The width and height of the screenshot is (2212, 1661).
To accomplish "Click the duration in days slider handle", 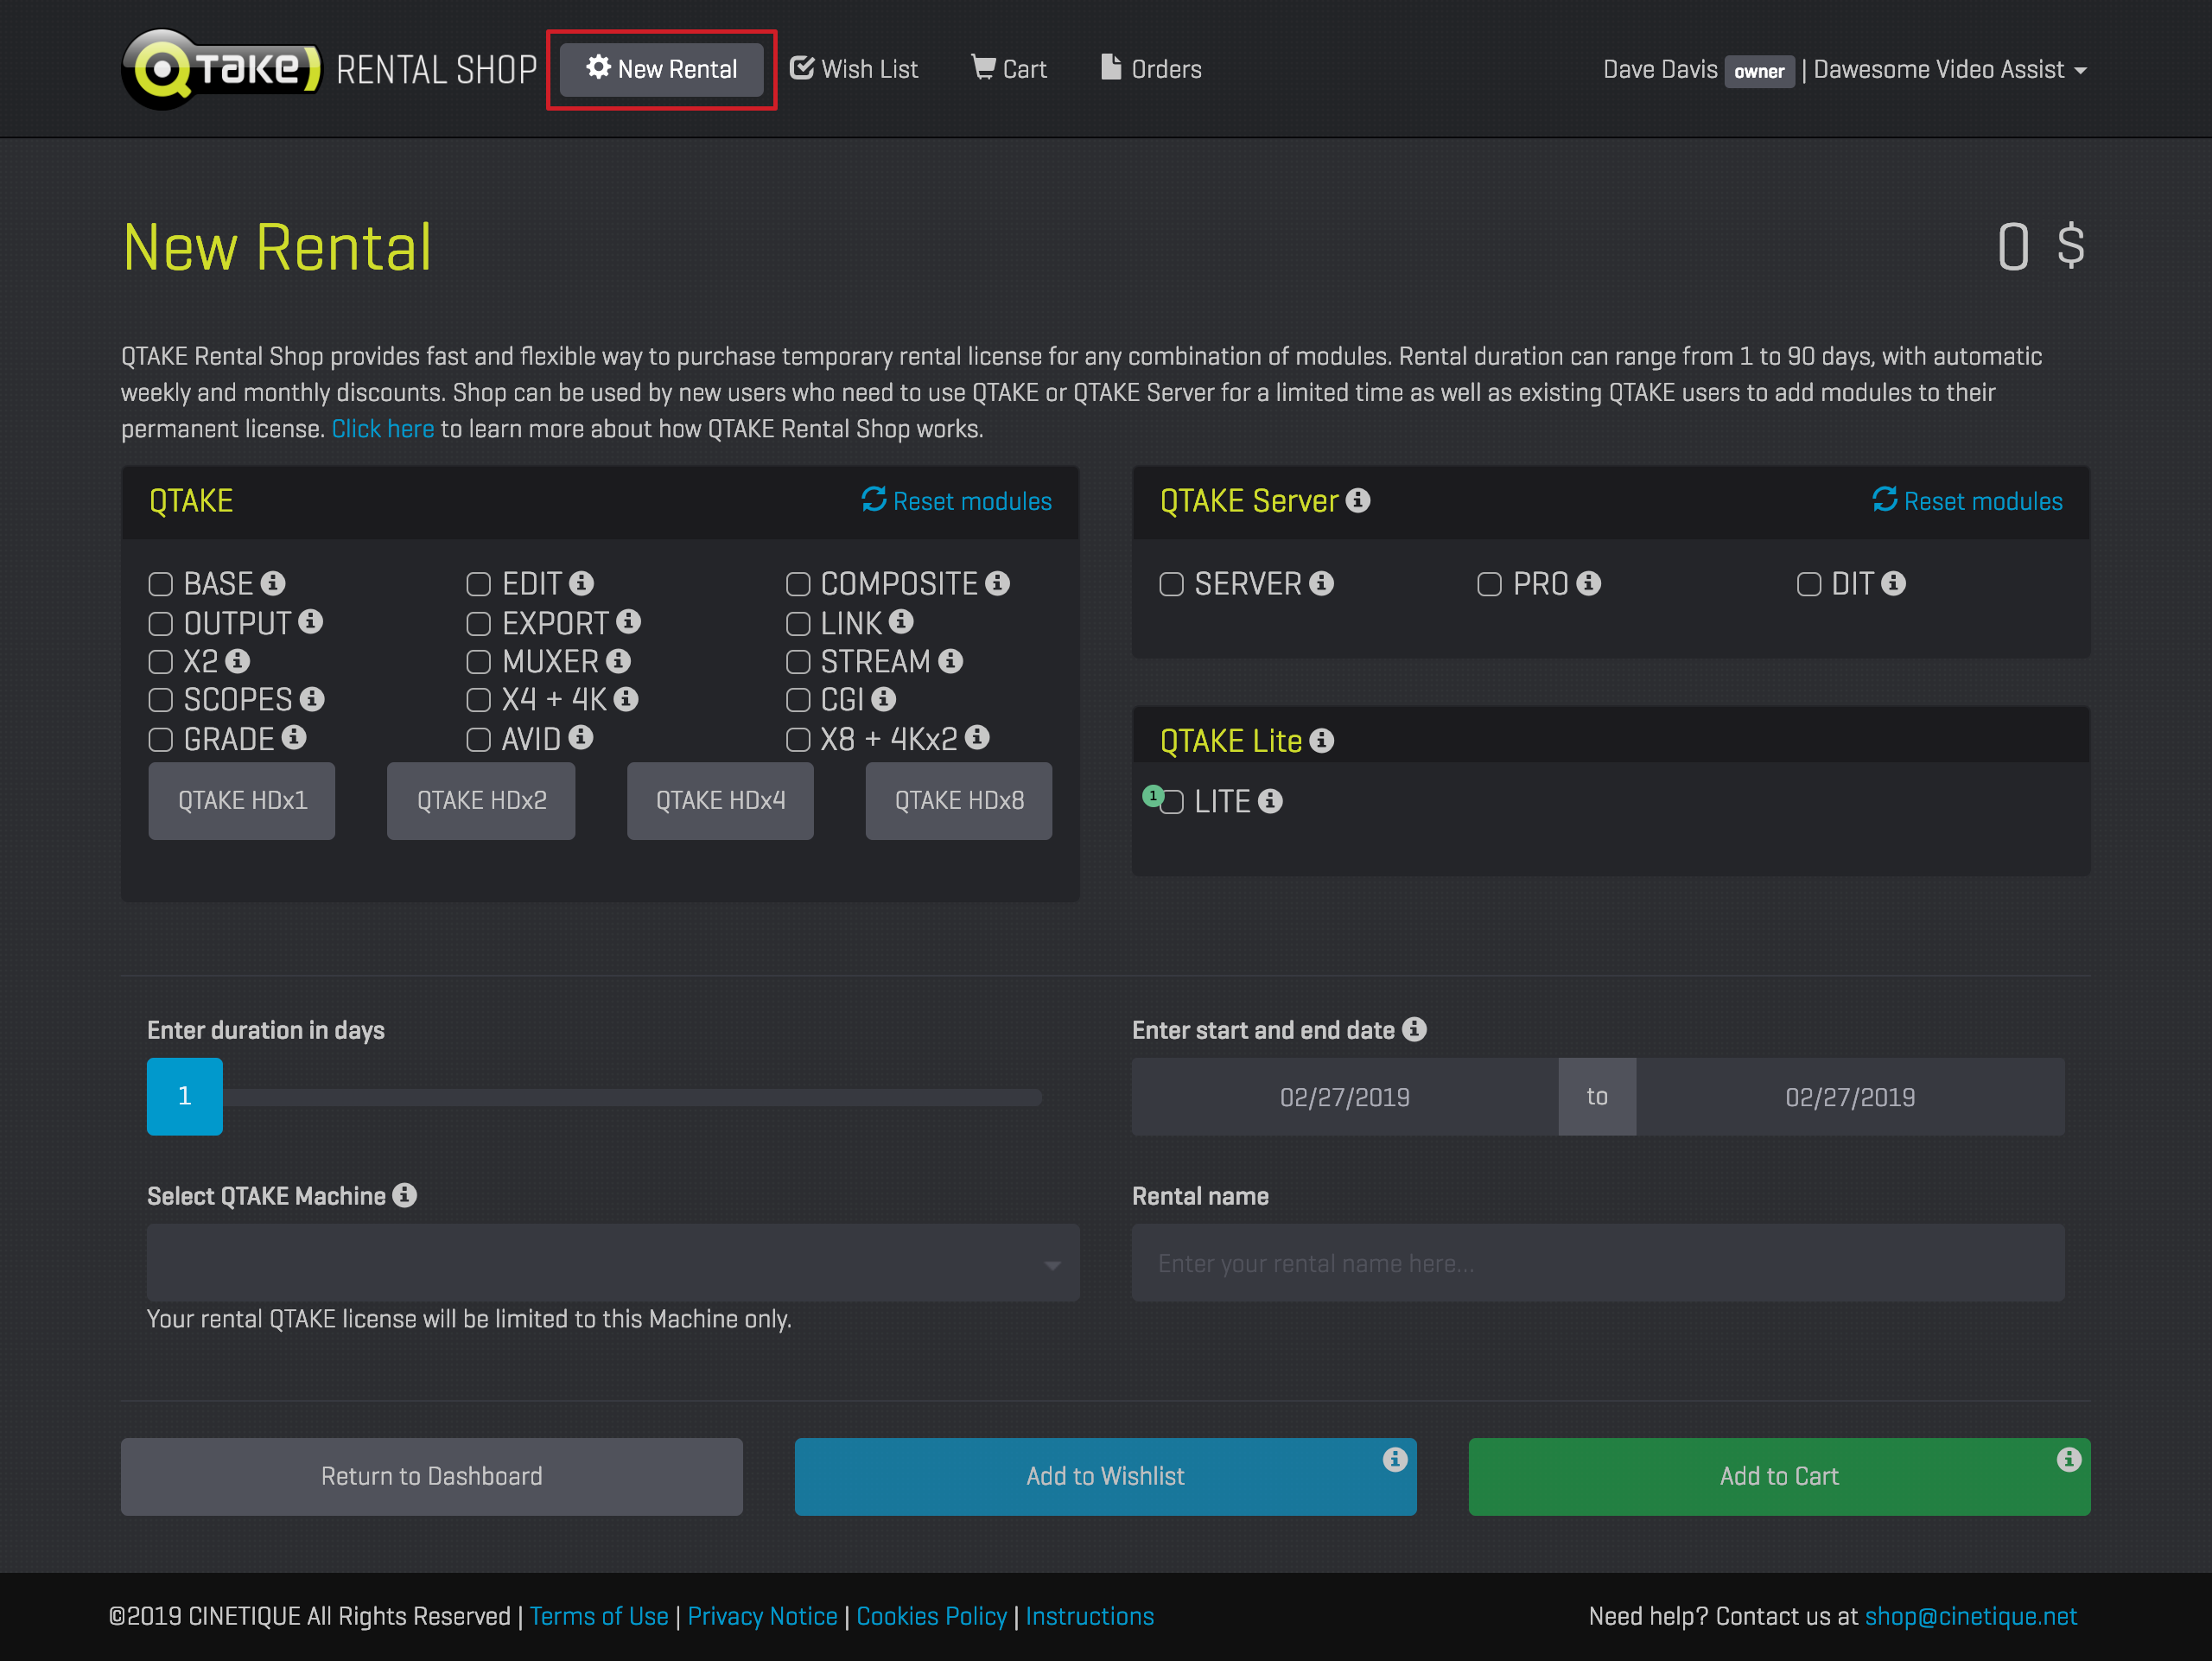I will (185, 1096).
